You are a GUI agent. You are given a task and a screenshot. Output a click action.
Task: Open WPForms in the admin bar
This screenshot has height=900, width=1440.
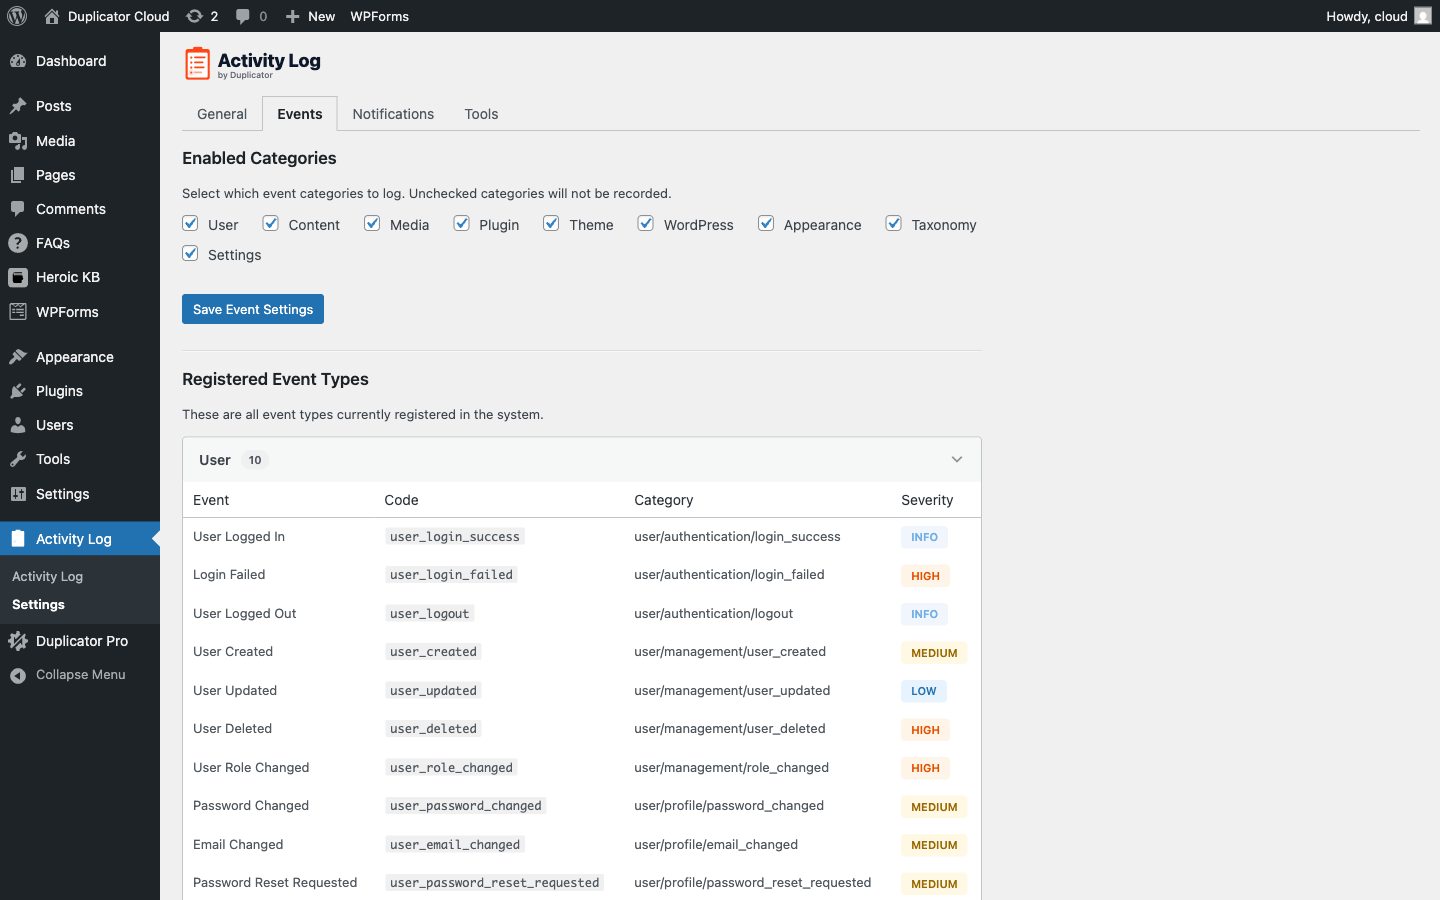coord(379,16)
